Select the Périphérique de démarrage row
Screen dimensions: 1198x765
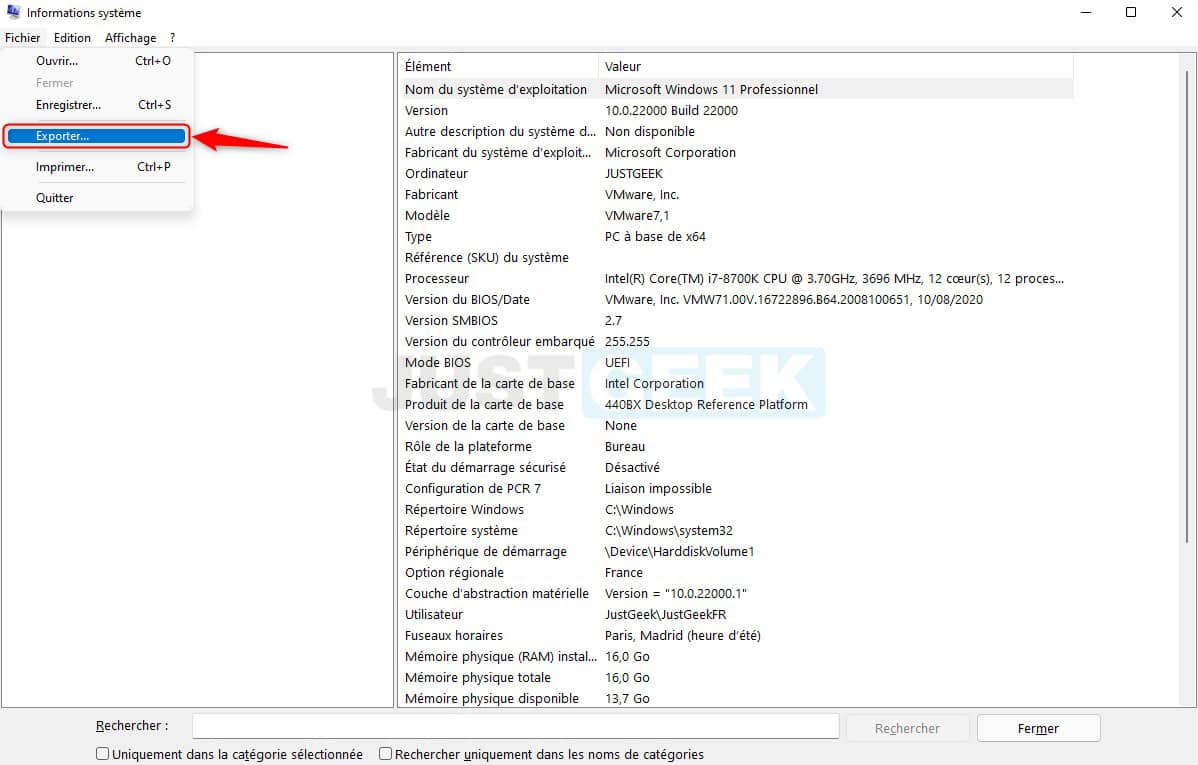click(736, 552)
